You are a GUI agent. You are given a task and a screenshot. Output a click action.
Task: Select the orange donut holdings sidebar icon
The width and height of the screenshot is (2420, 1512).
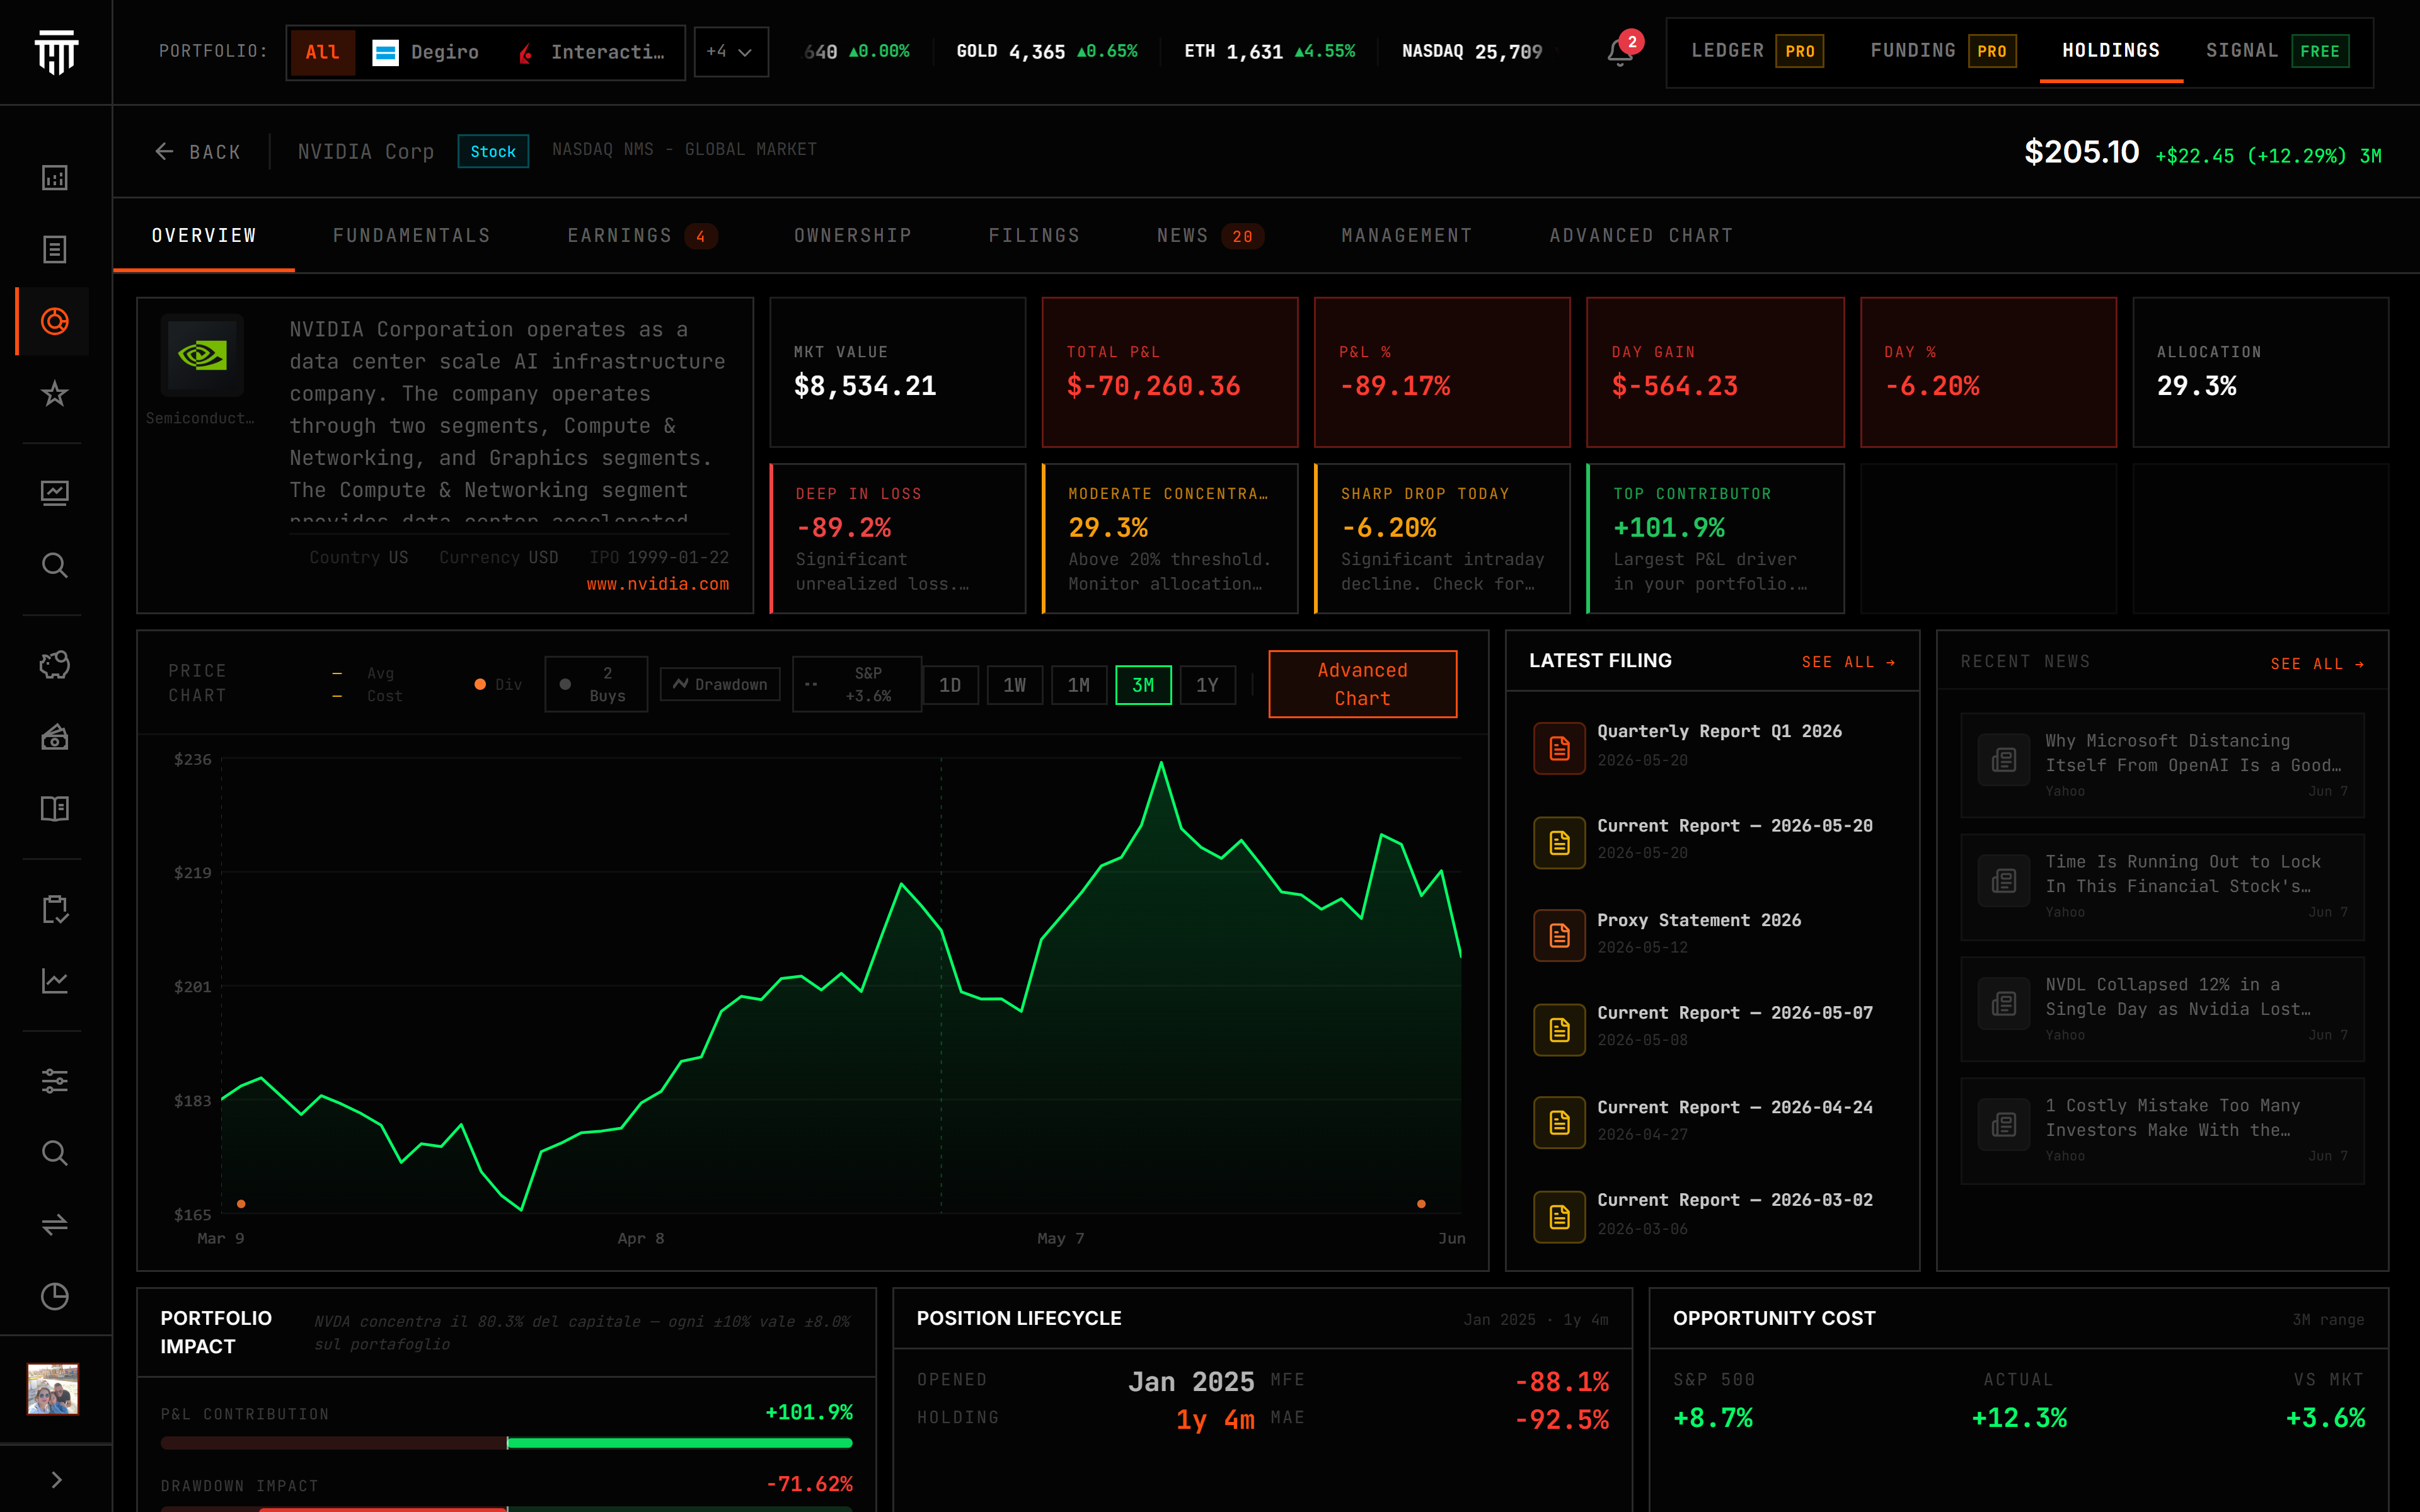(55, 321)
